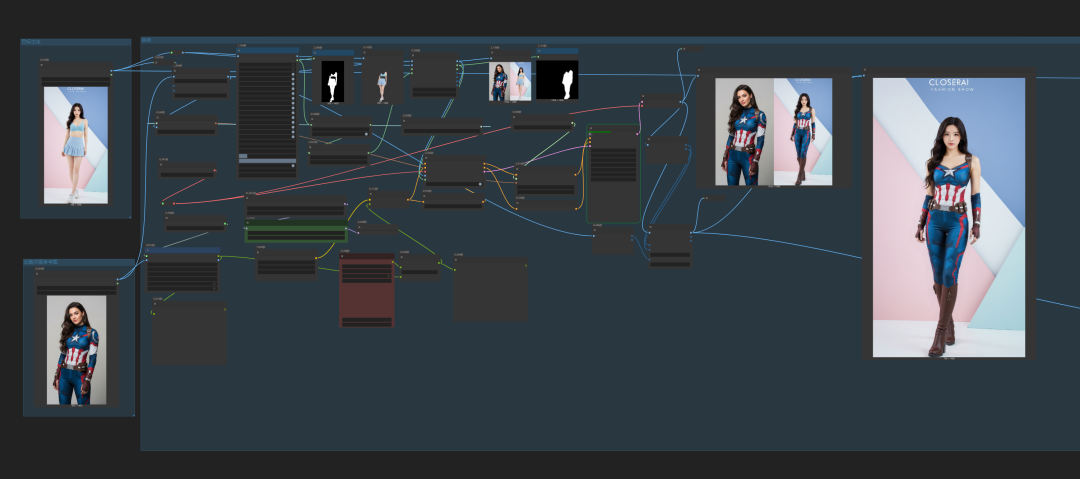Toggle the bottom circle switch in the tall widget node
This screenshot has width=1080, height=479.
coord(293,165)
